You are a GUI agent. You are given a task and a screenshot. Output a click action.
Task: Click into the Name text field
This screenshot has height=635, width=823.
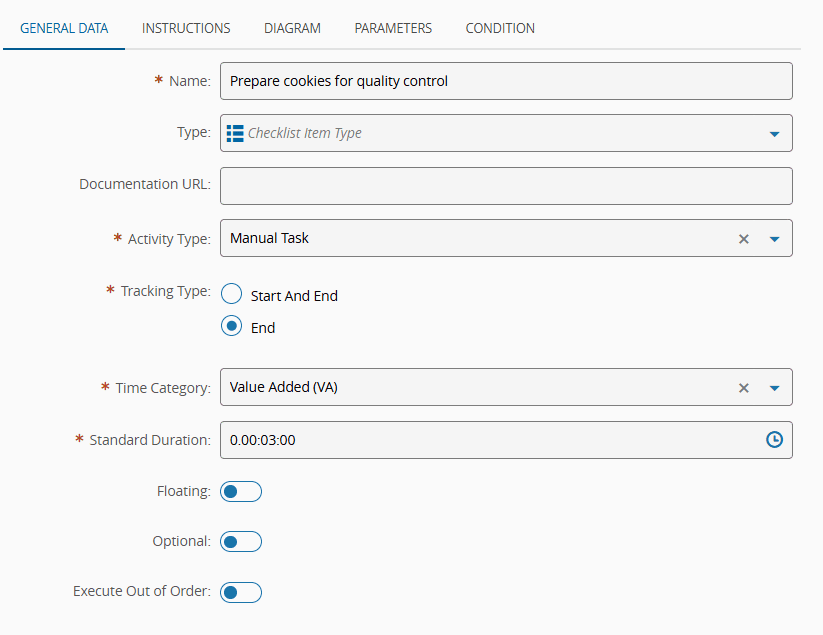(506, 81)
